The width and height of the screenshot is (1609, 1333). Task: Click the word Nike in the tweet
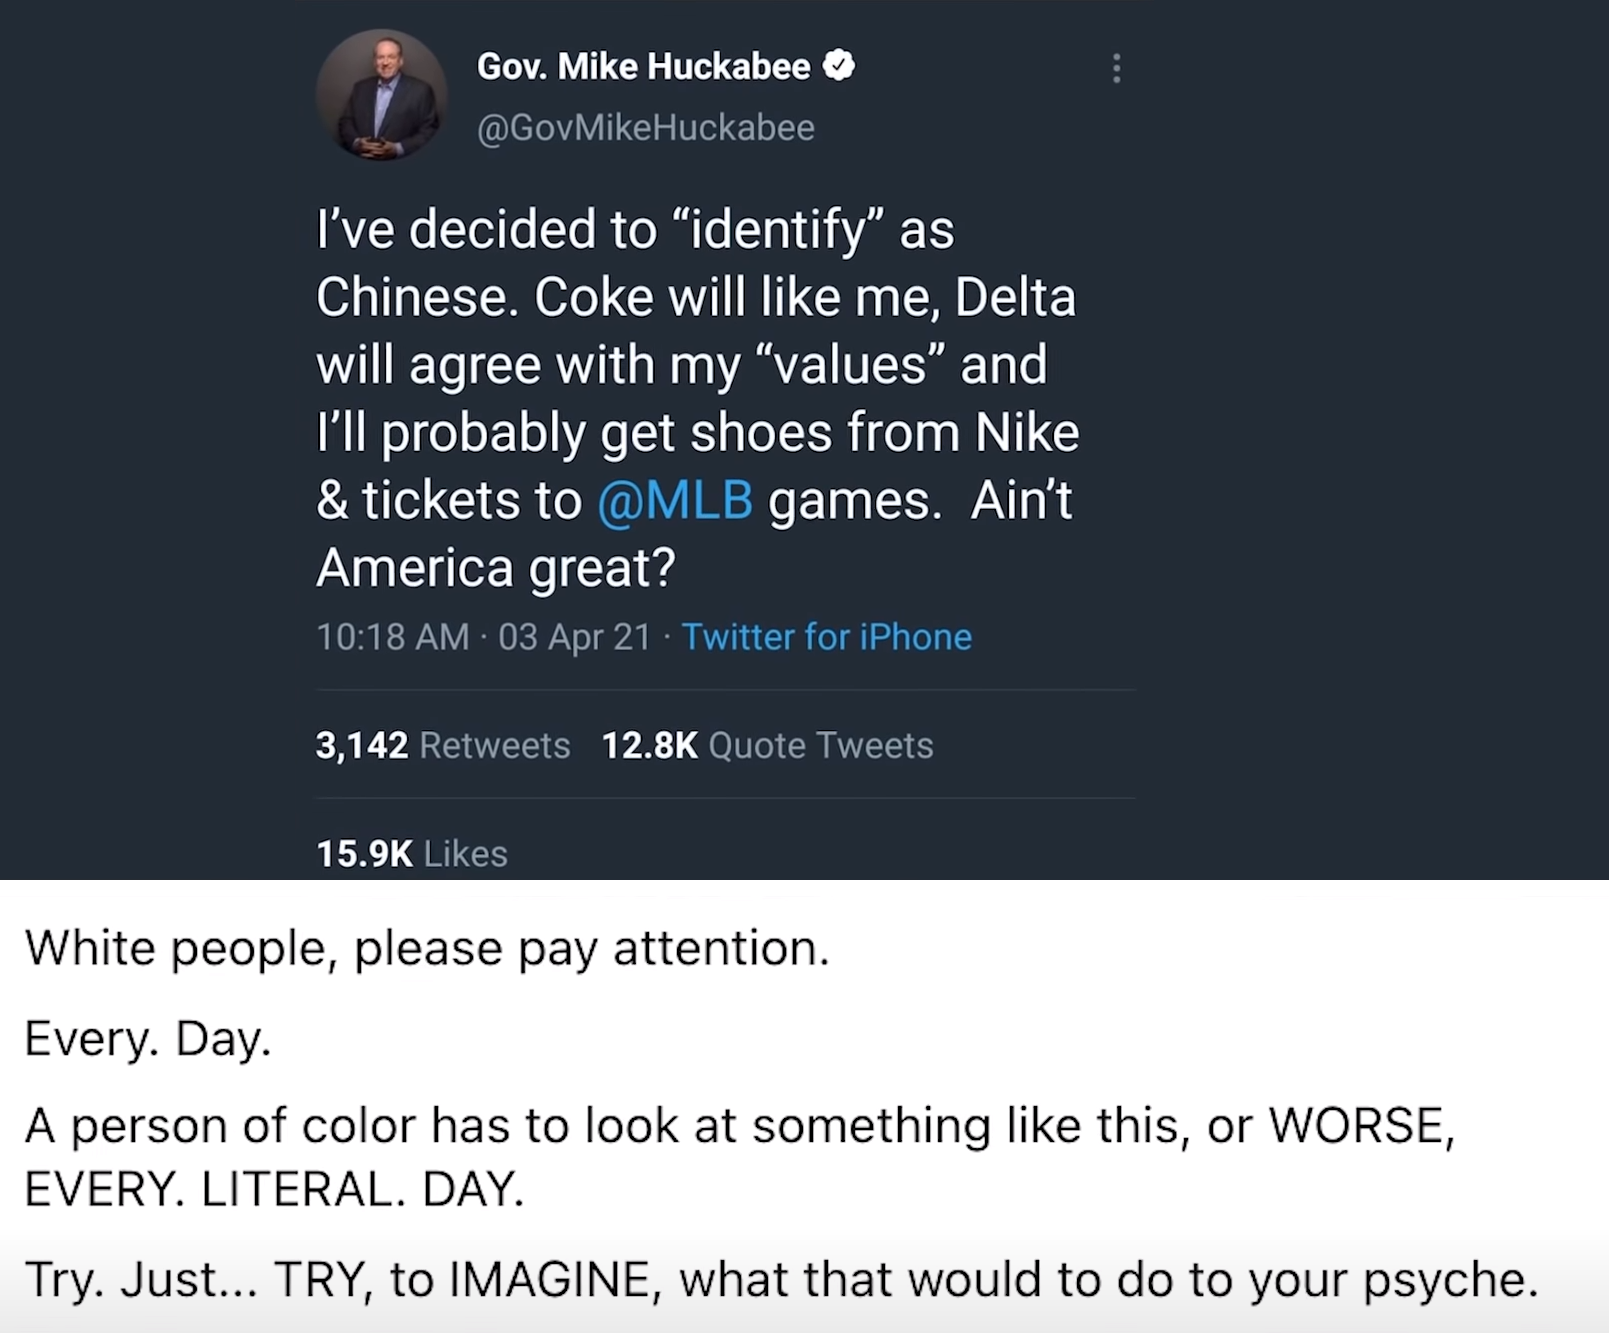[x=1027, y=432]
